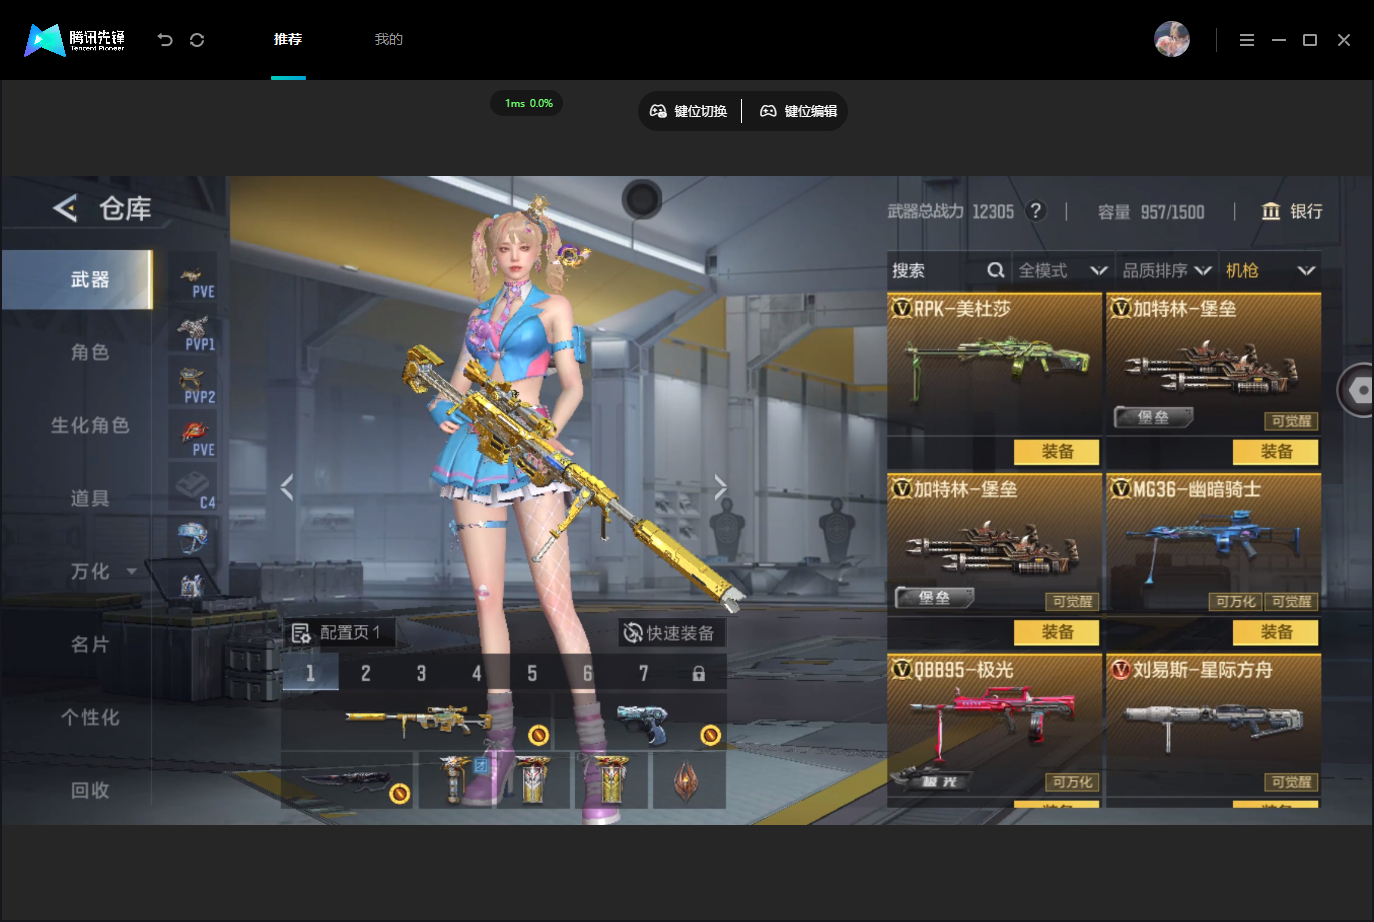The image size is (1374, 922).
Task: Switch to the 我的 tab
Action: tap(389, 39)
